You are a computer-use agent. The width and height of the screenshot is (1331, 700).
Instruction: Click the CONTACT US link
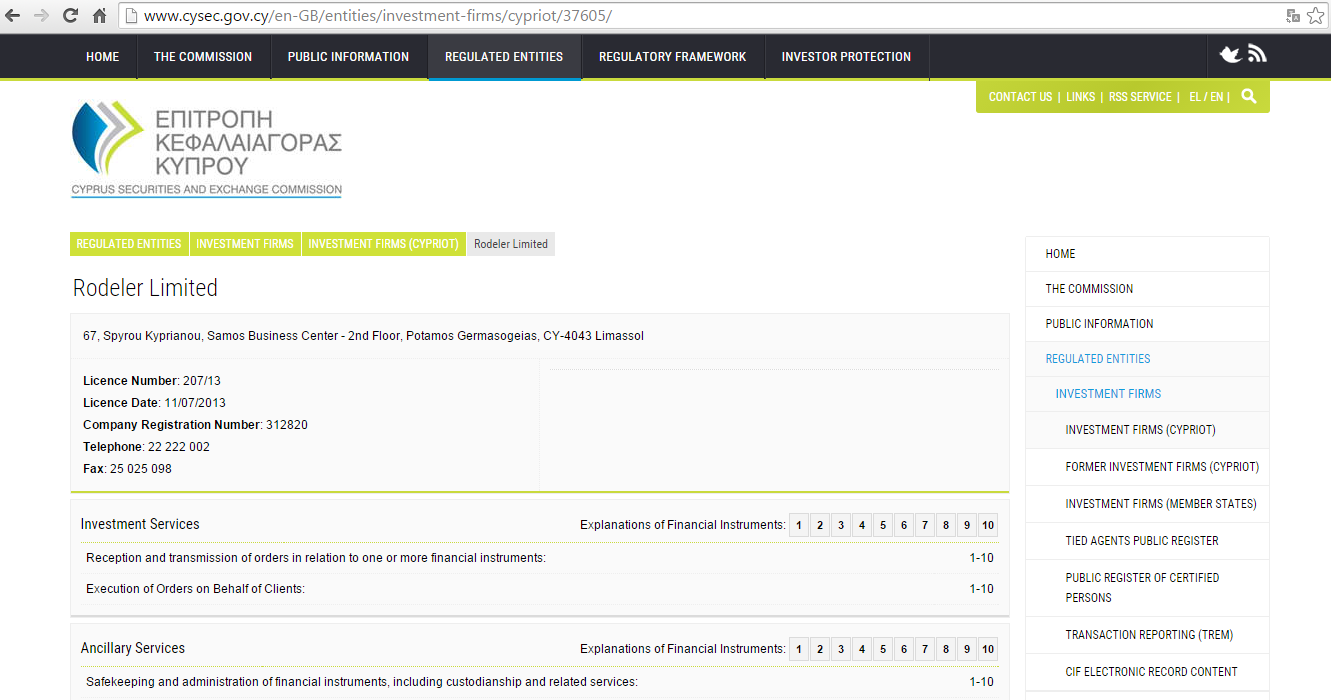point(1020,97)
